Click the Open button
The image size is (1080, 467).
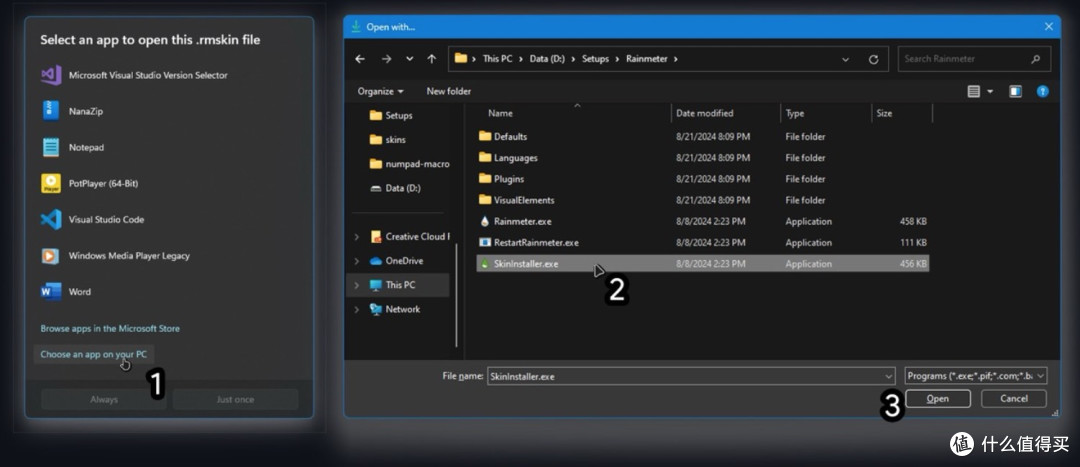937,399
